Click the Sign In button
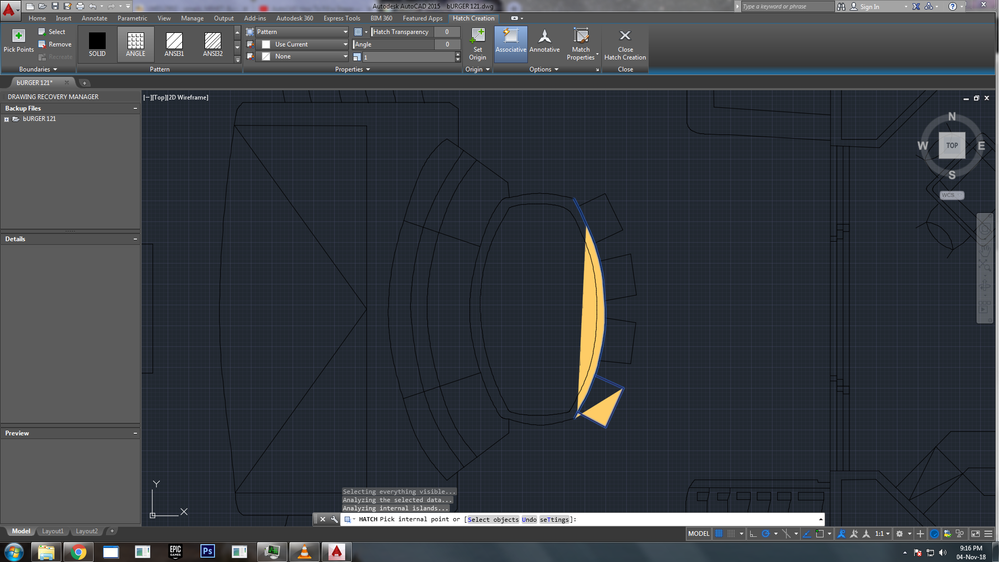This screenshot has width=999, height=562. tap(865, 6)
